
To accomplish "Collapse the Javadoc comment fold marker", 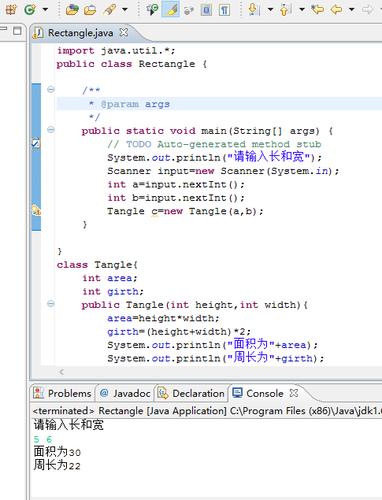I will [51, 89].
